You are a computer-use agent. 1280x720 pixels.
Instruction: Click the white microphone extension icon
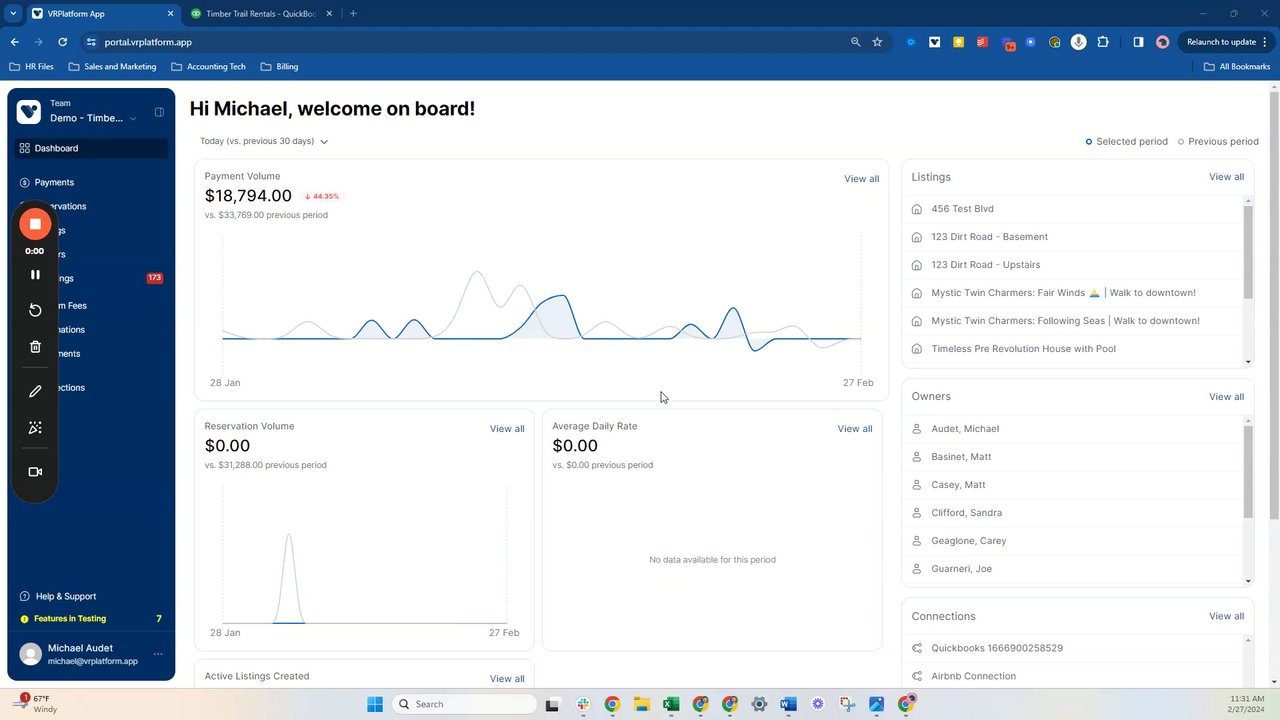pos(1079,42)
